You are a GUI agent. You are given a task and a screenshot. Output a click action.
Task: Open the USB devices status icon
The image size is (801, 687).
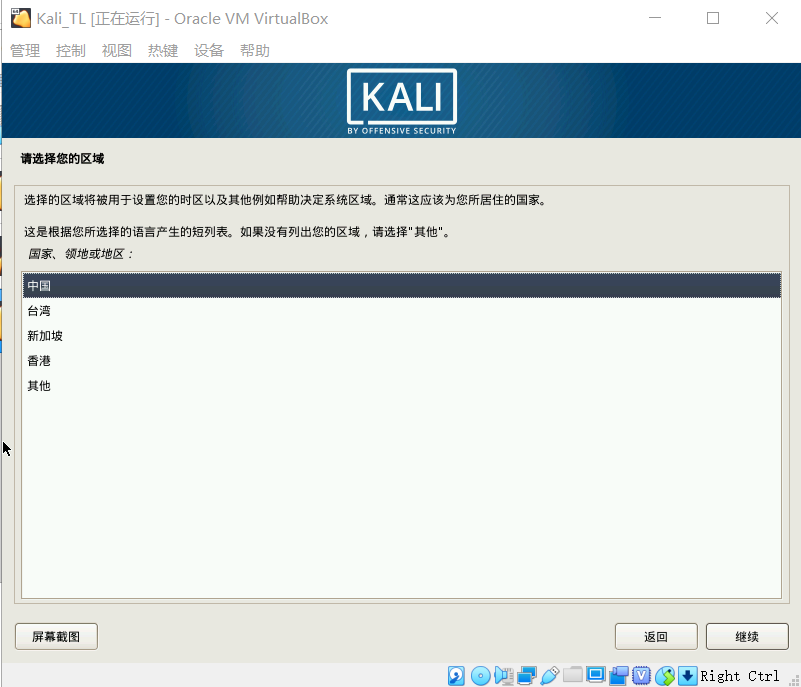(550, 675)
